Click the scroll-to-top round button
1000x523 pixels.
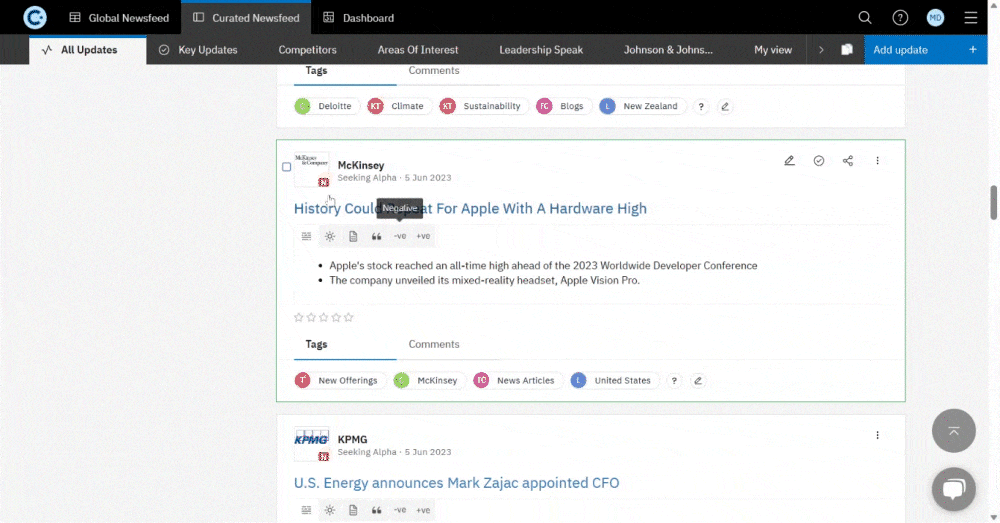pyautogui.click(x=953, y=431)
